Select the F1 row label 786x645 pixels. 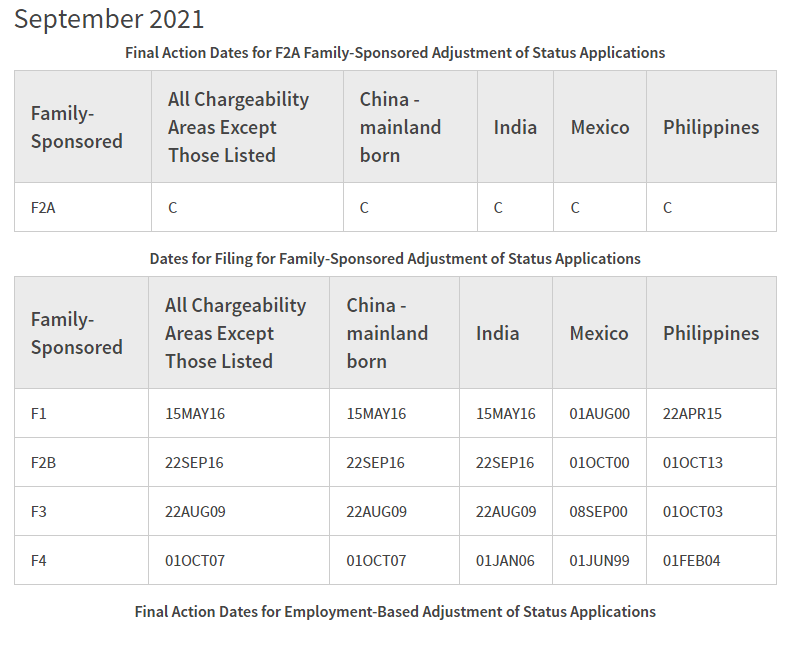click(39, 413)
